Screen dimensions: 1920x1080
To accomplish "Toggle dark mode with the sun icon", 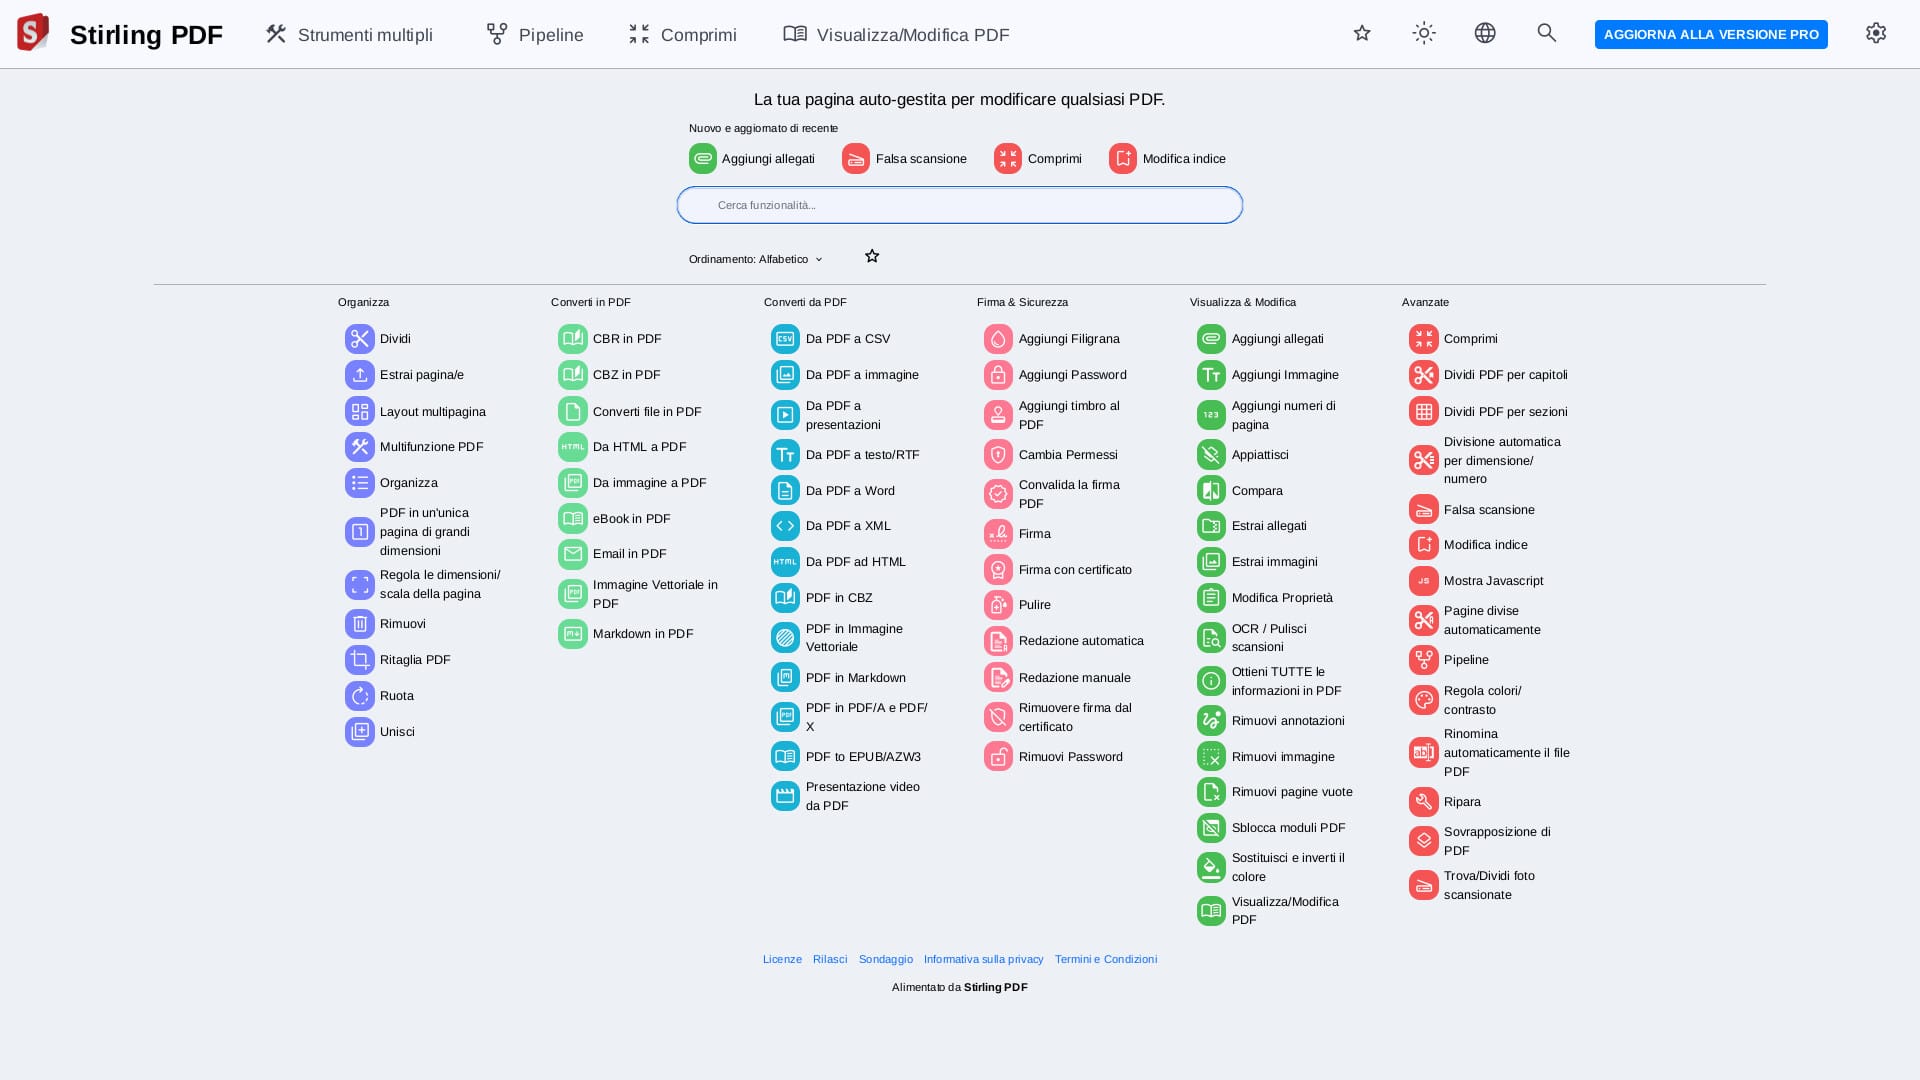I will click(x=1424, y=34).
